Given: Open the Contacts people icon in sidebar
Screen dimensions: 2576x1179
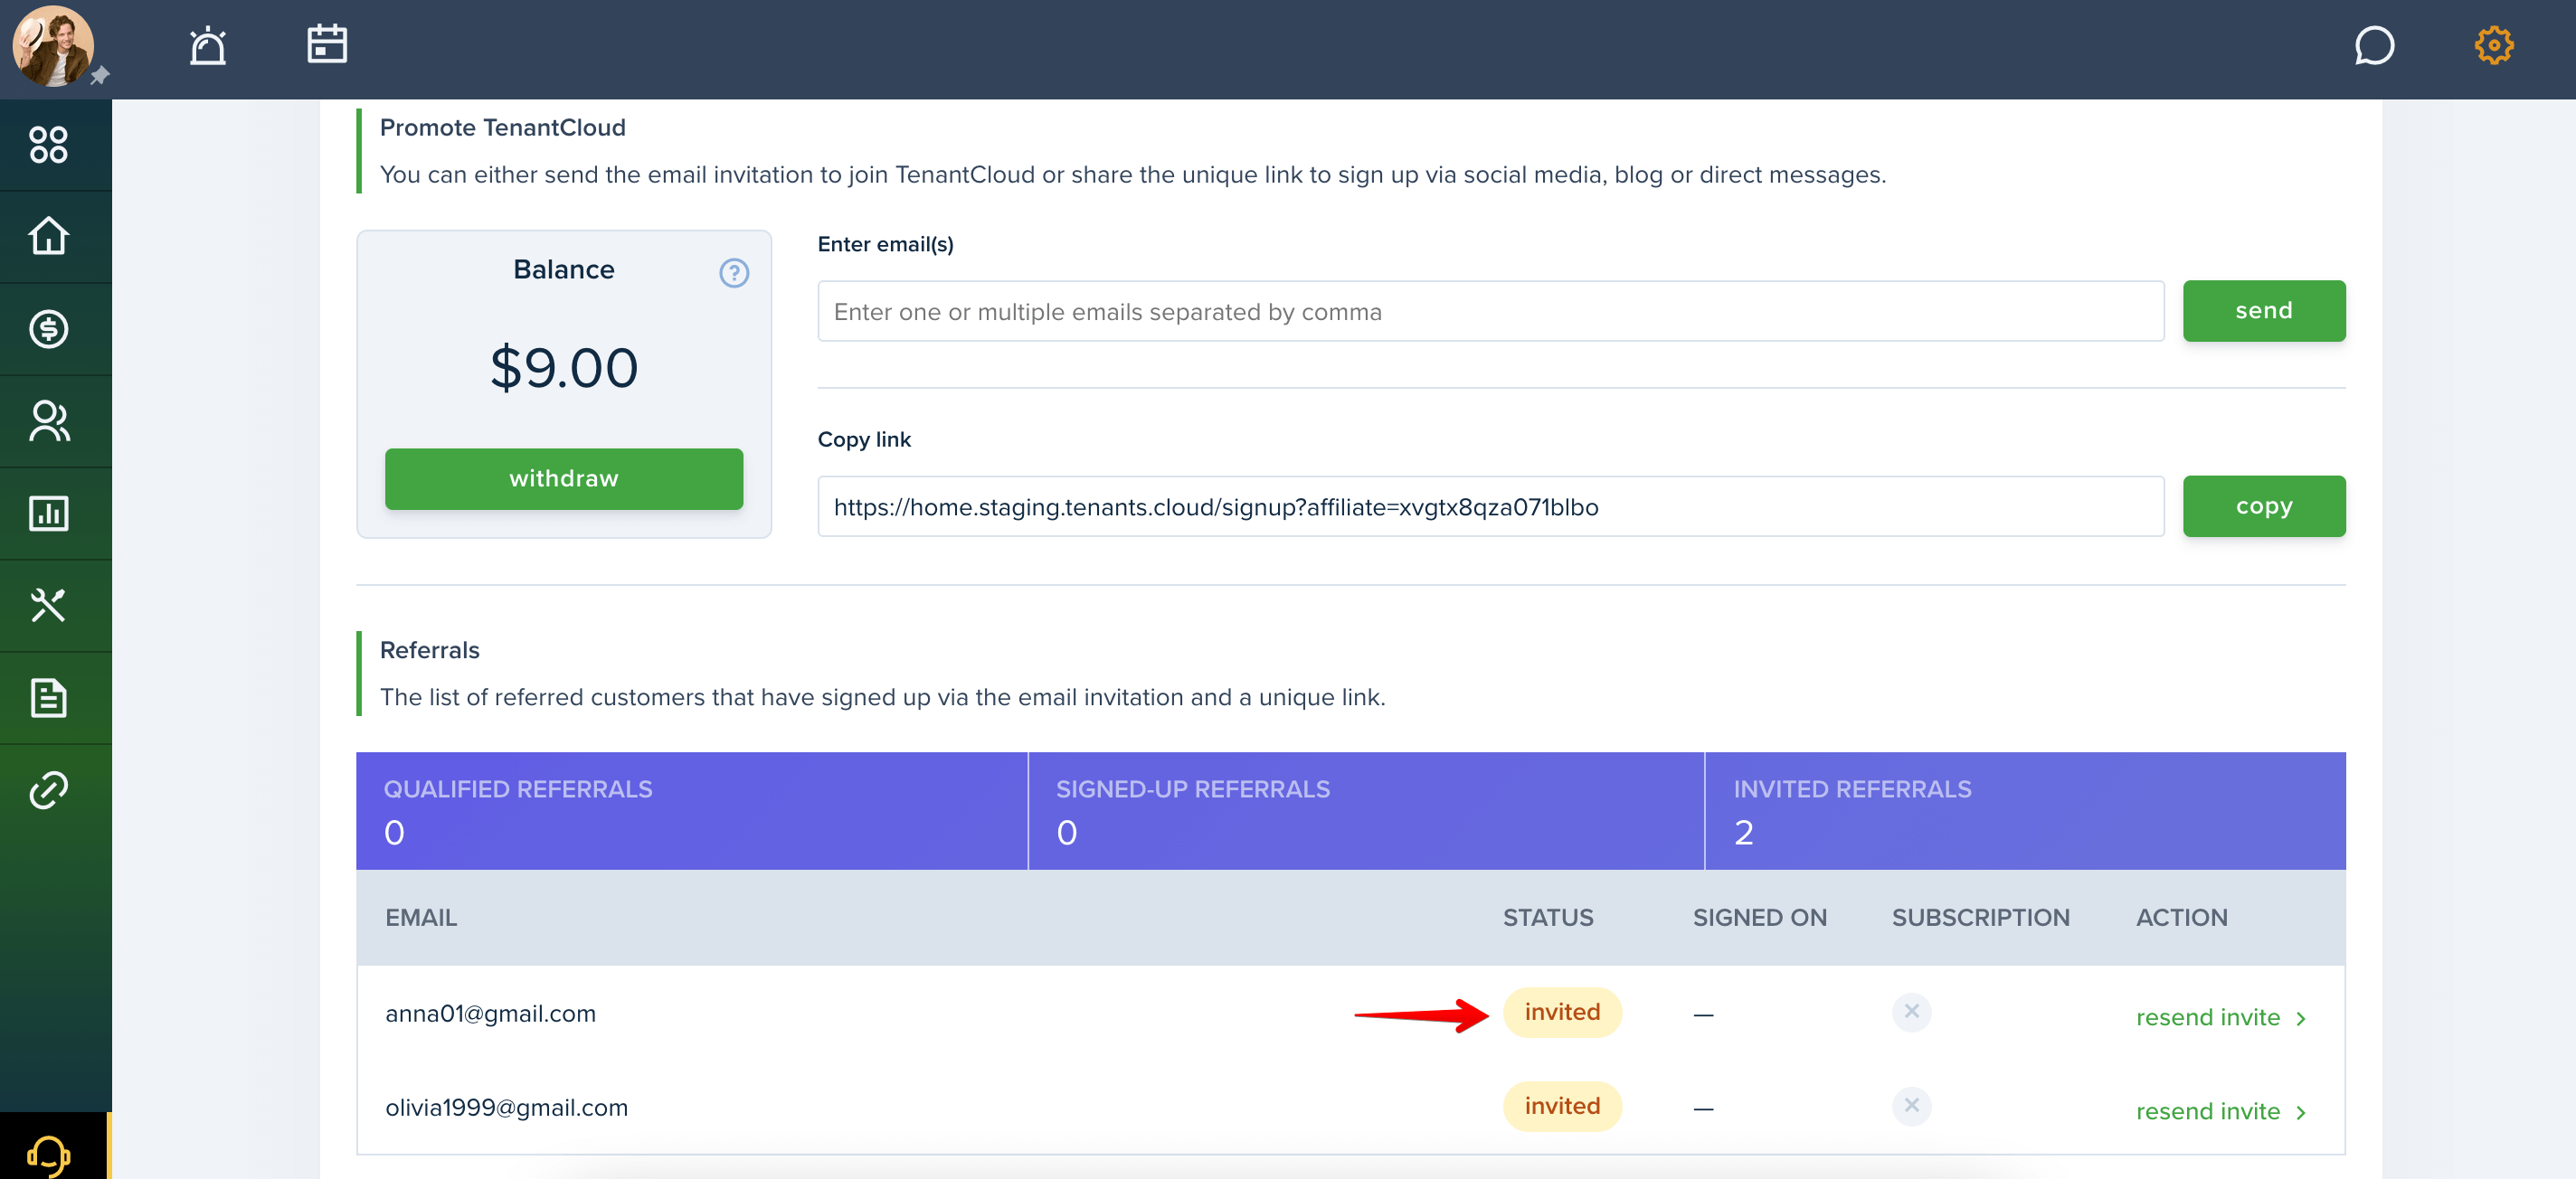Looking at the screenshot, I should (48, 421).
